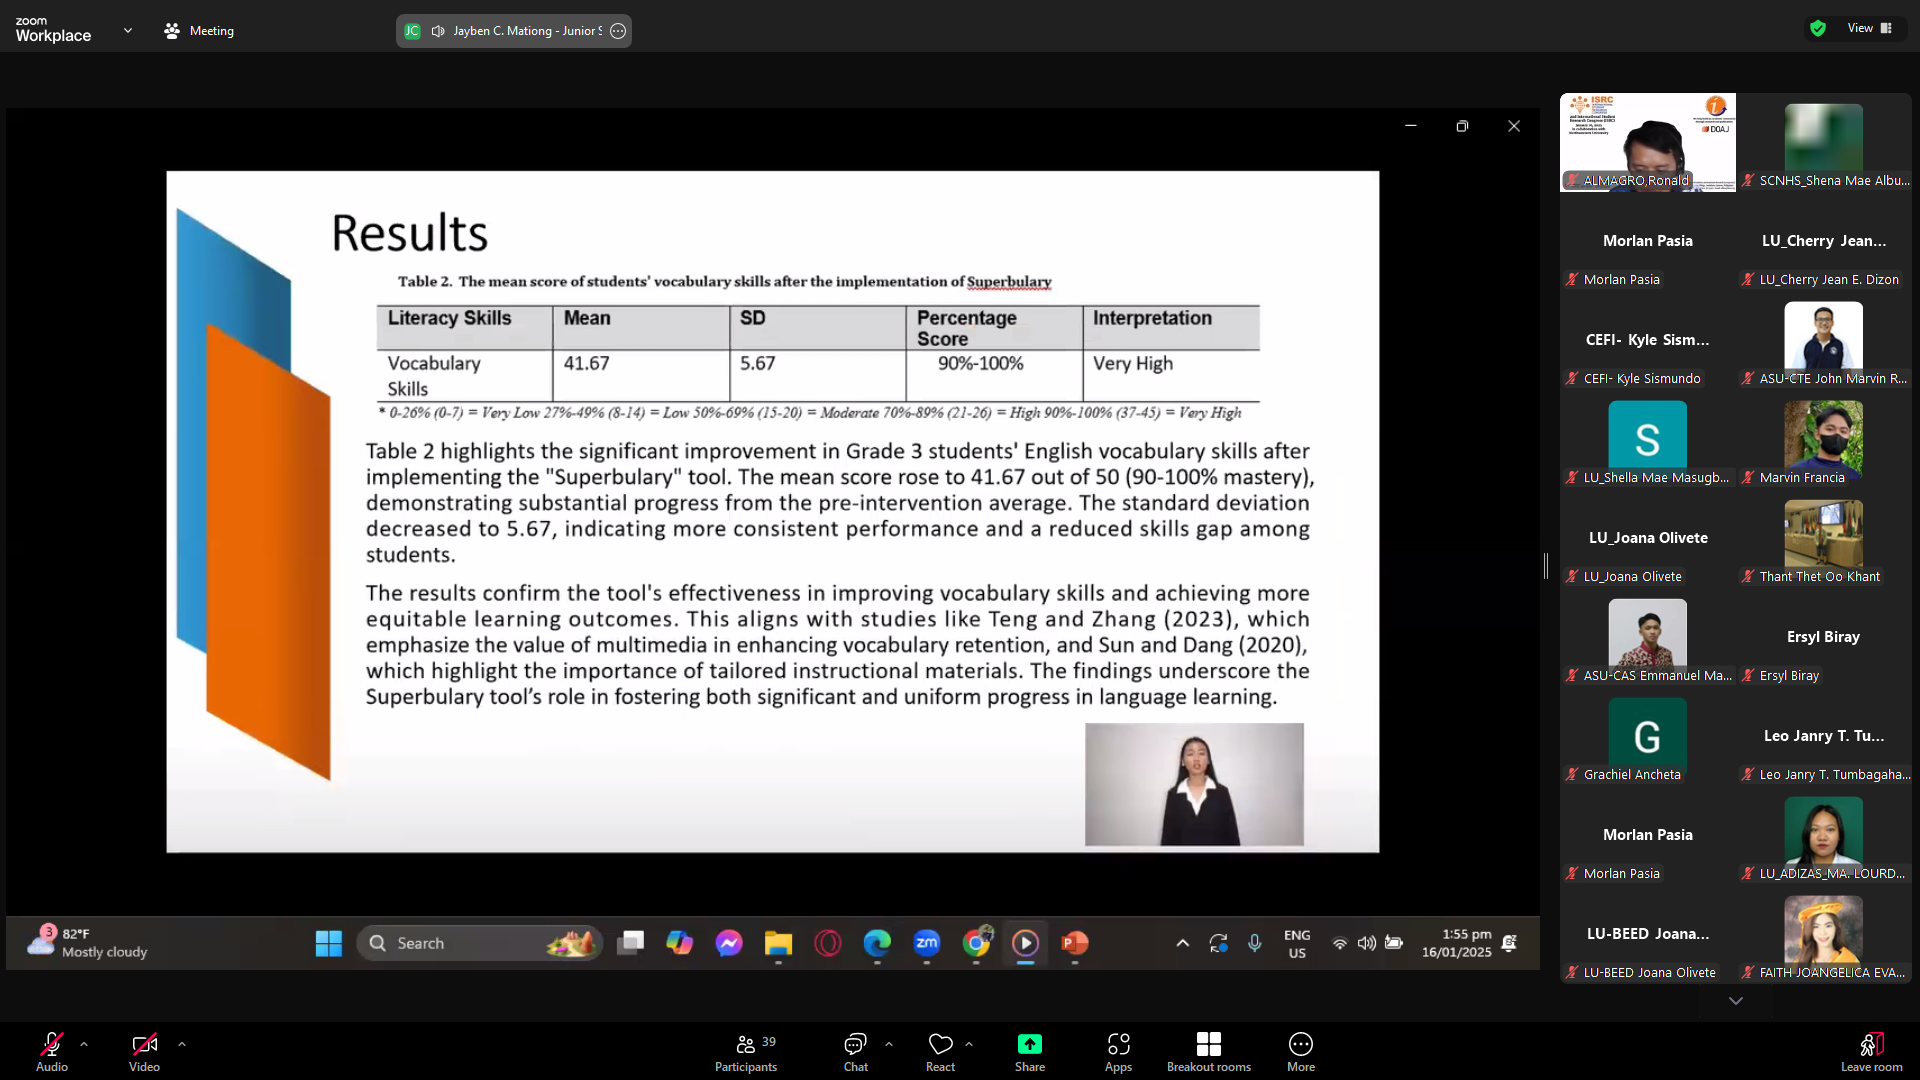
Task: Open the Chat panel
Action: pyautogui.click(x=855, y=1051)
